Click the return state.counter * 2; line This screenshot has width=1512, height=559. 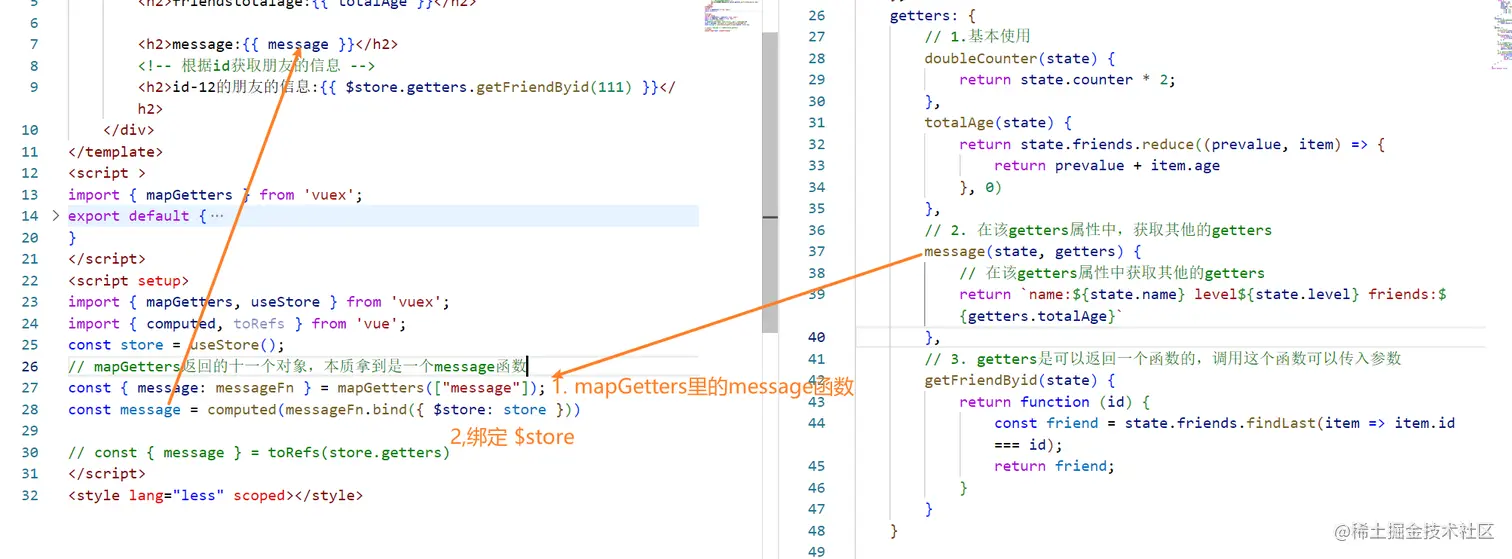(x=1067, y=80)
